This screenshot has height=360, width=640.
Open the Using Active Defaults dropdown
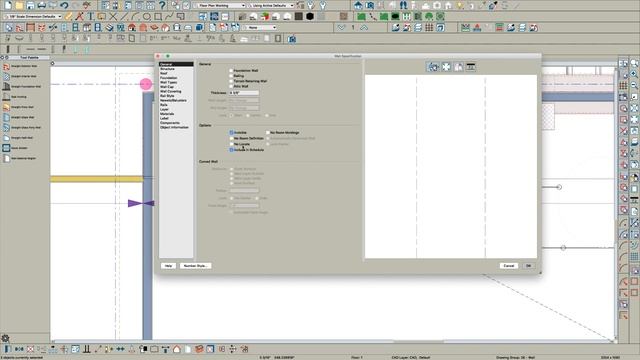(x=270, y=6)
